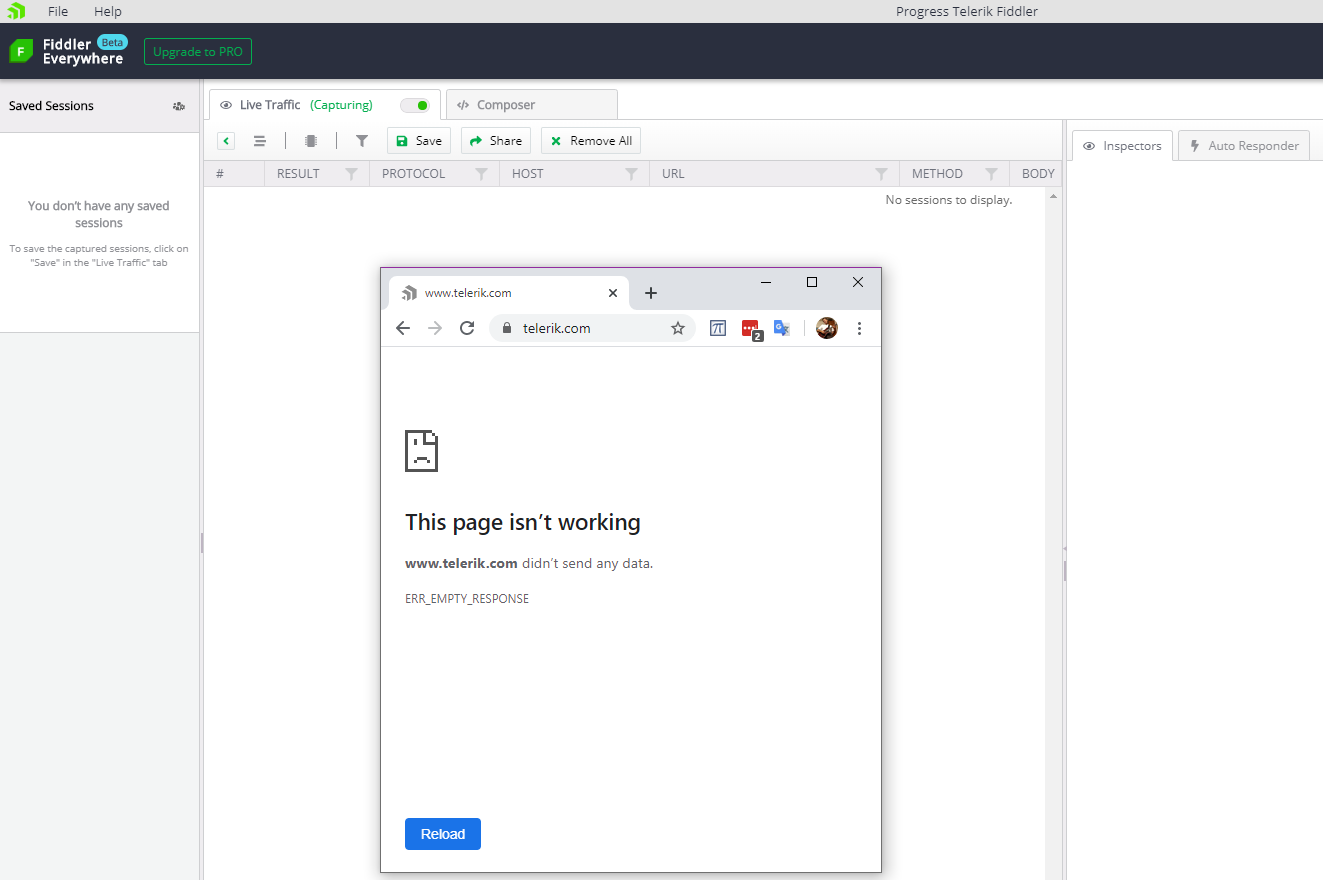
Task: Open METHOD column filter dropdown
Action: tap(991, 174)
